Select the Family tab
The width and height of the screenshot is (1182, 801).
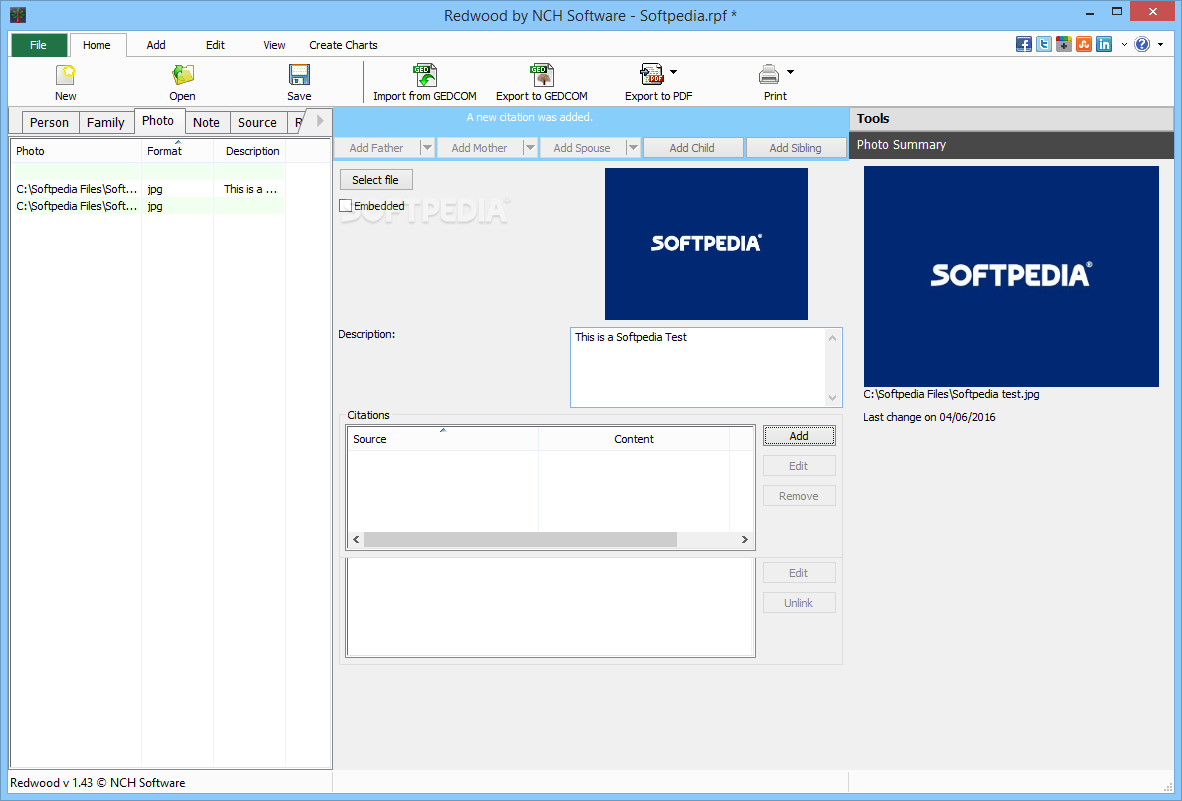(106, 122)
